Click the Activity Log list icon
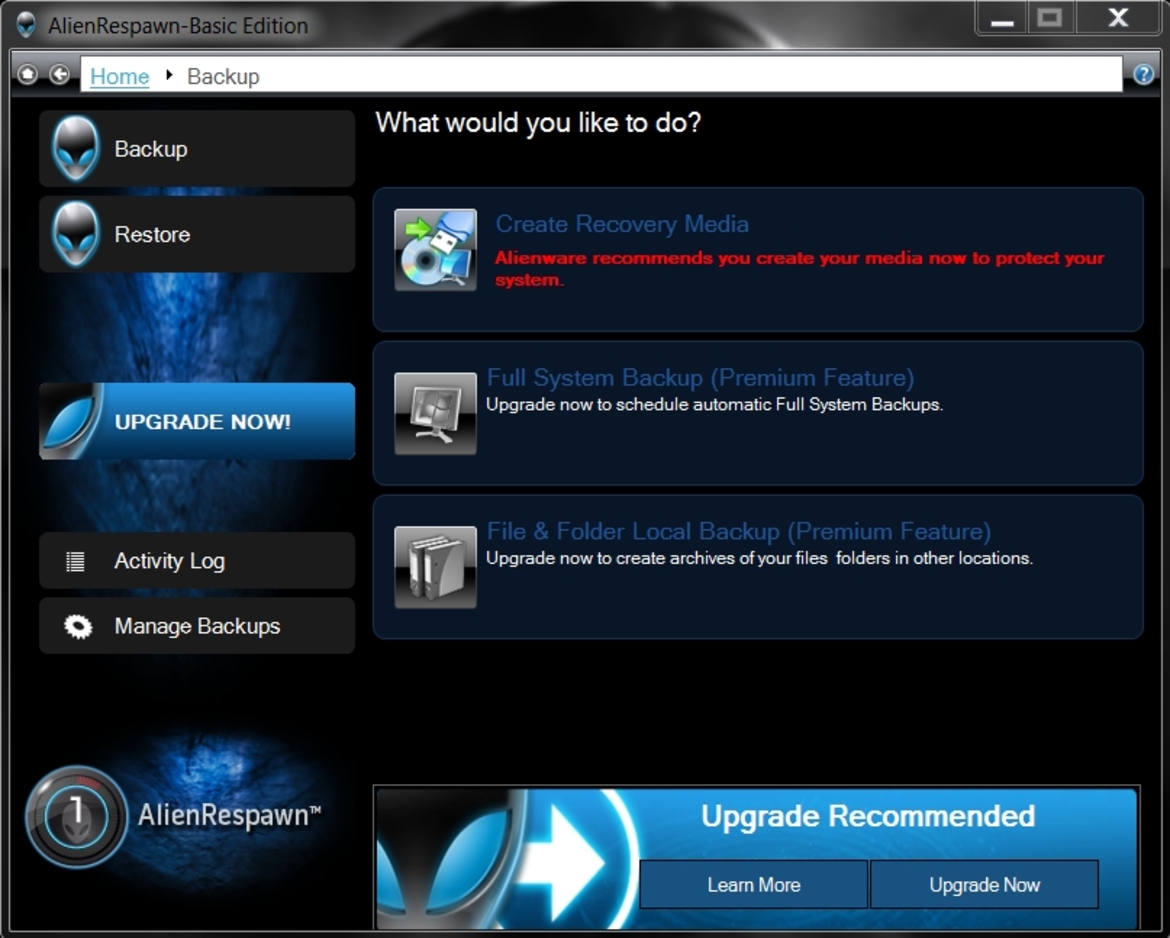 75,561
